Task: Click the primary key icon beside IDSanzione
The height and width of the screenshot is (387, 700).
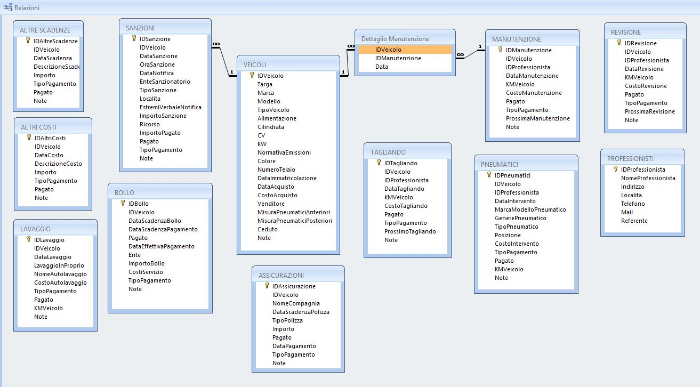Action: 133,38
